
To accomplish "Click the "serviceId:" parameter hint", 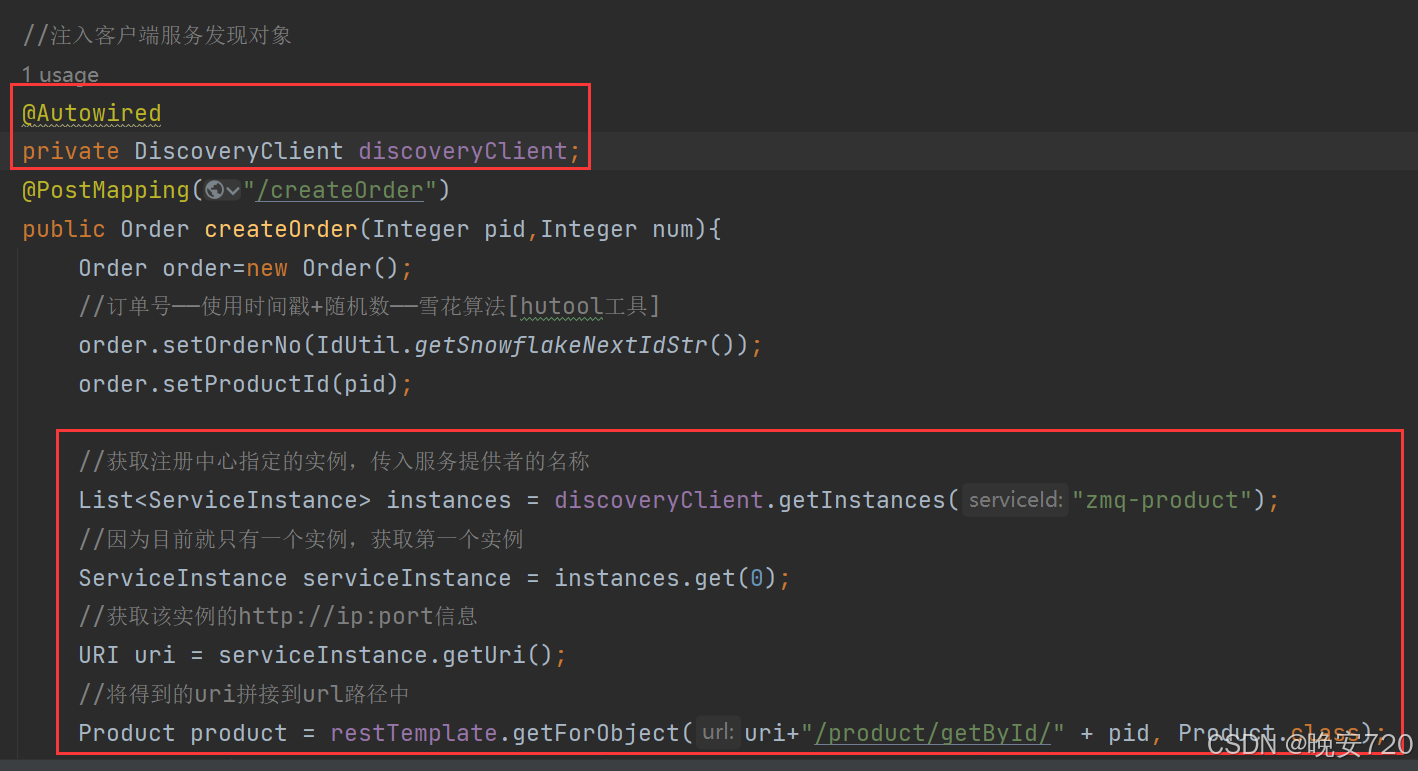I will point(1015,500).
